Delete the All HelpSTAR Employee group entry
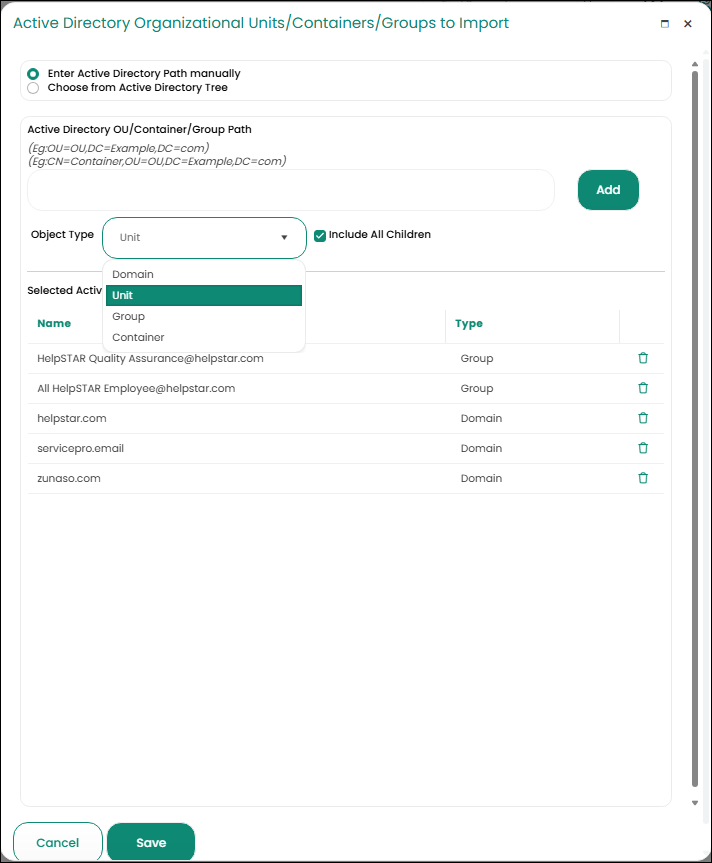 pyautogui.click(x=643, y=388)
